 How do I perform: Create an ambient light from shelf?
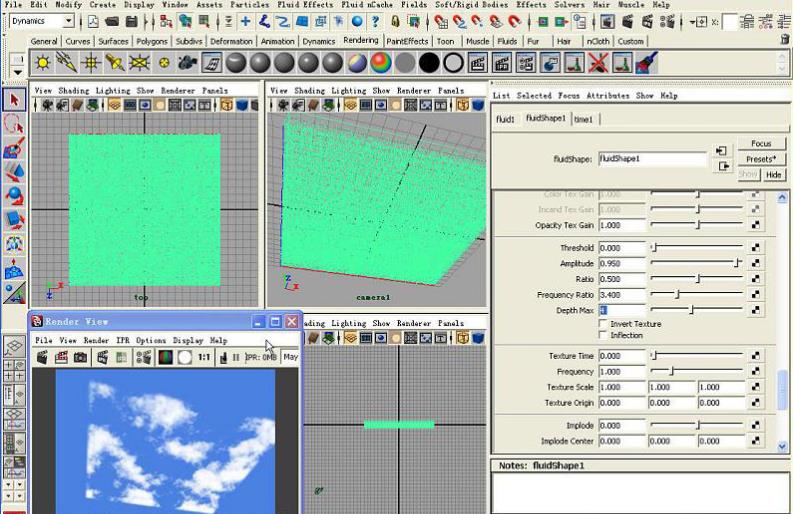coord(42,63)
